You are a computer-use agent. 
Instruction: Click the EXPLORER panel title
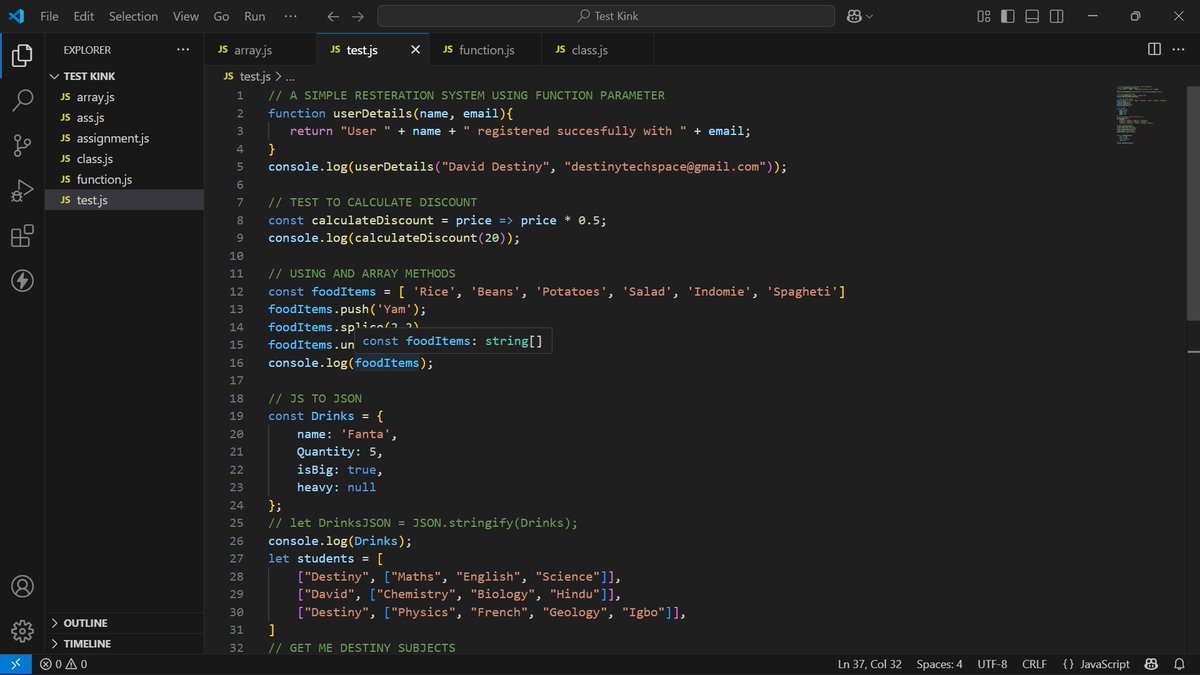pyautogui.click(x=88, y=50)
